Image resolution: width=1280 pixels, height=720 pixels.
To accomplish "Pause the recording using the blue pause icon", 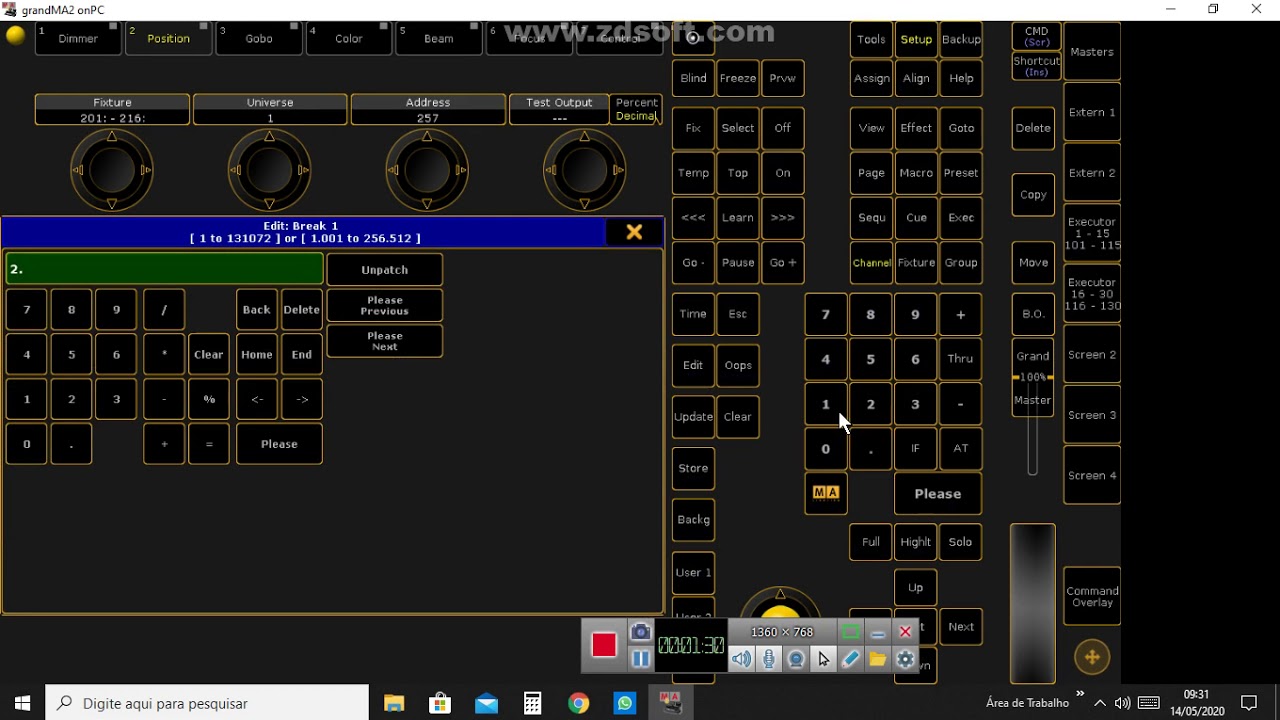I will click(641, 658).
